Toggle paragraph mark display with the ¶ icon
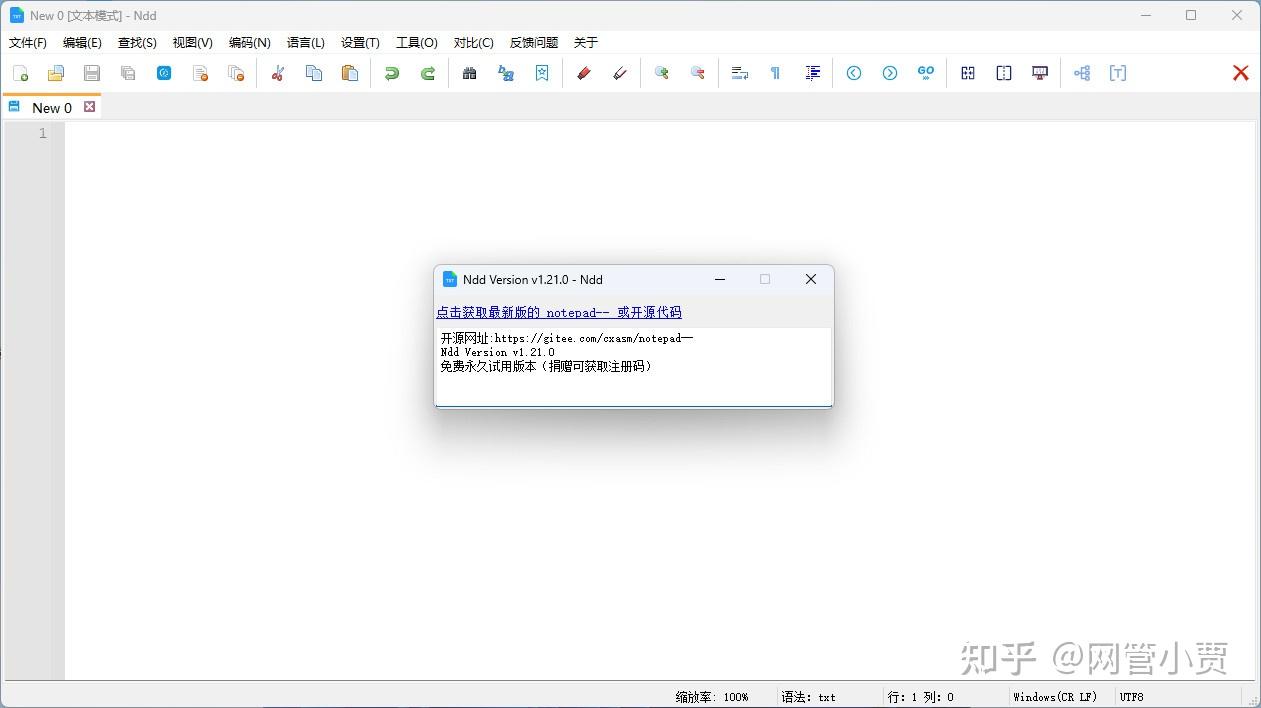 [775, 72]
